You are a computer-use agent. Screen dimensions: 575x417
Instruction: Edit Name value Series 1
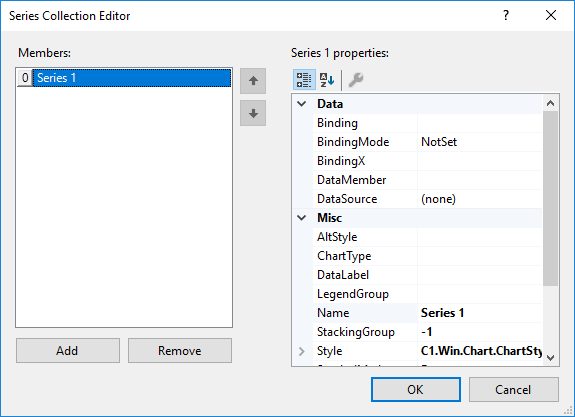coord(480,313)
